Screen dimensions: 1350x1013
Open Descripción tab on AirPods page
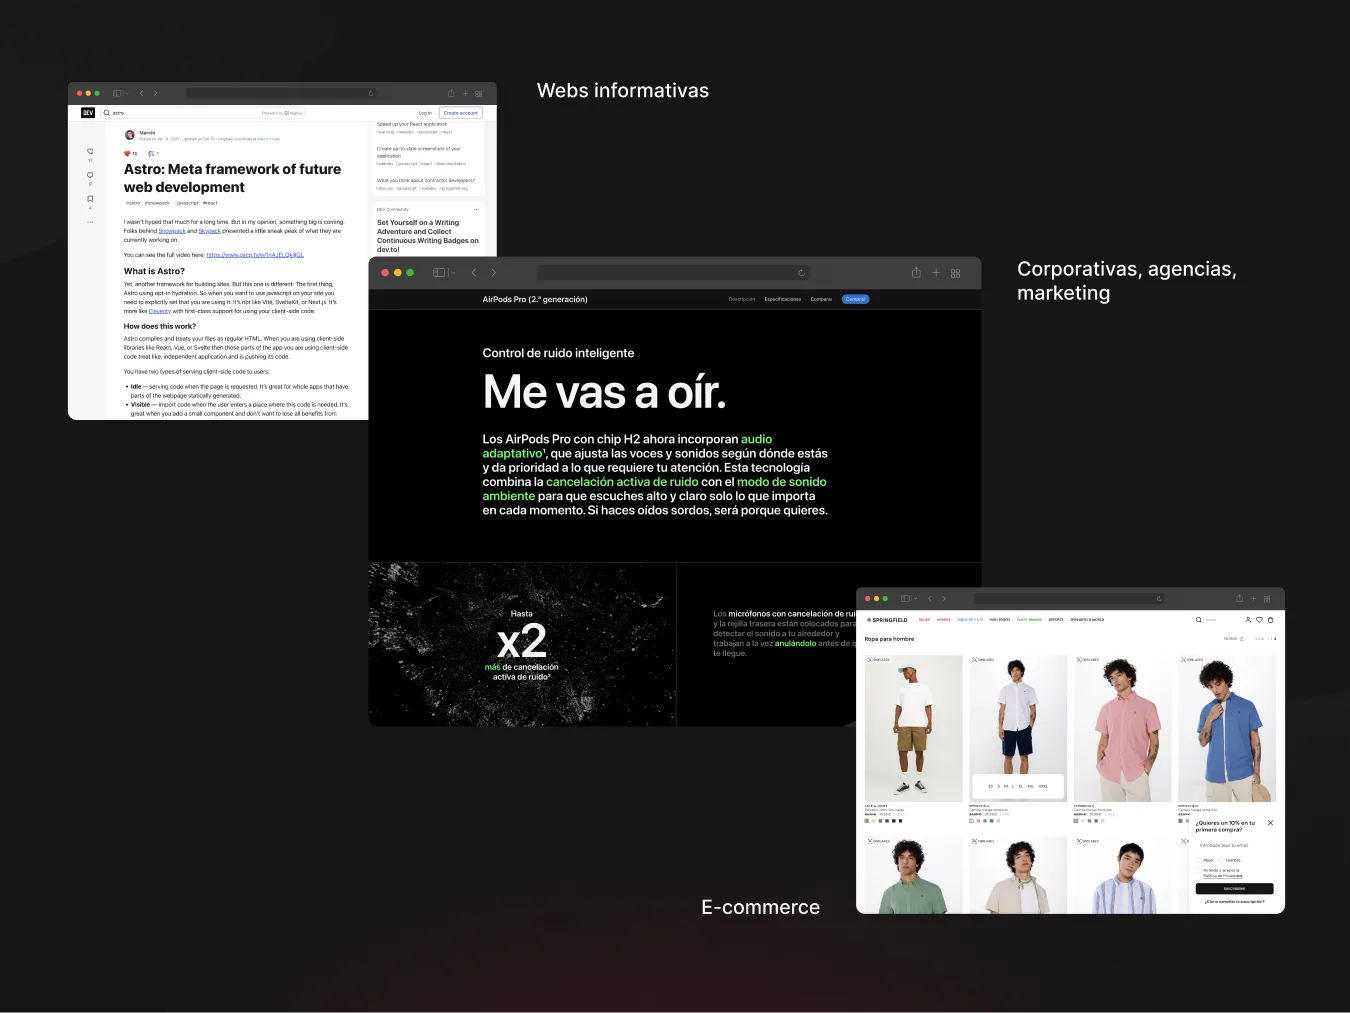point(742,299)
